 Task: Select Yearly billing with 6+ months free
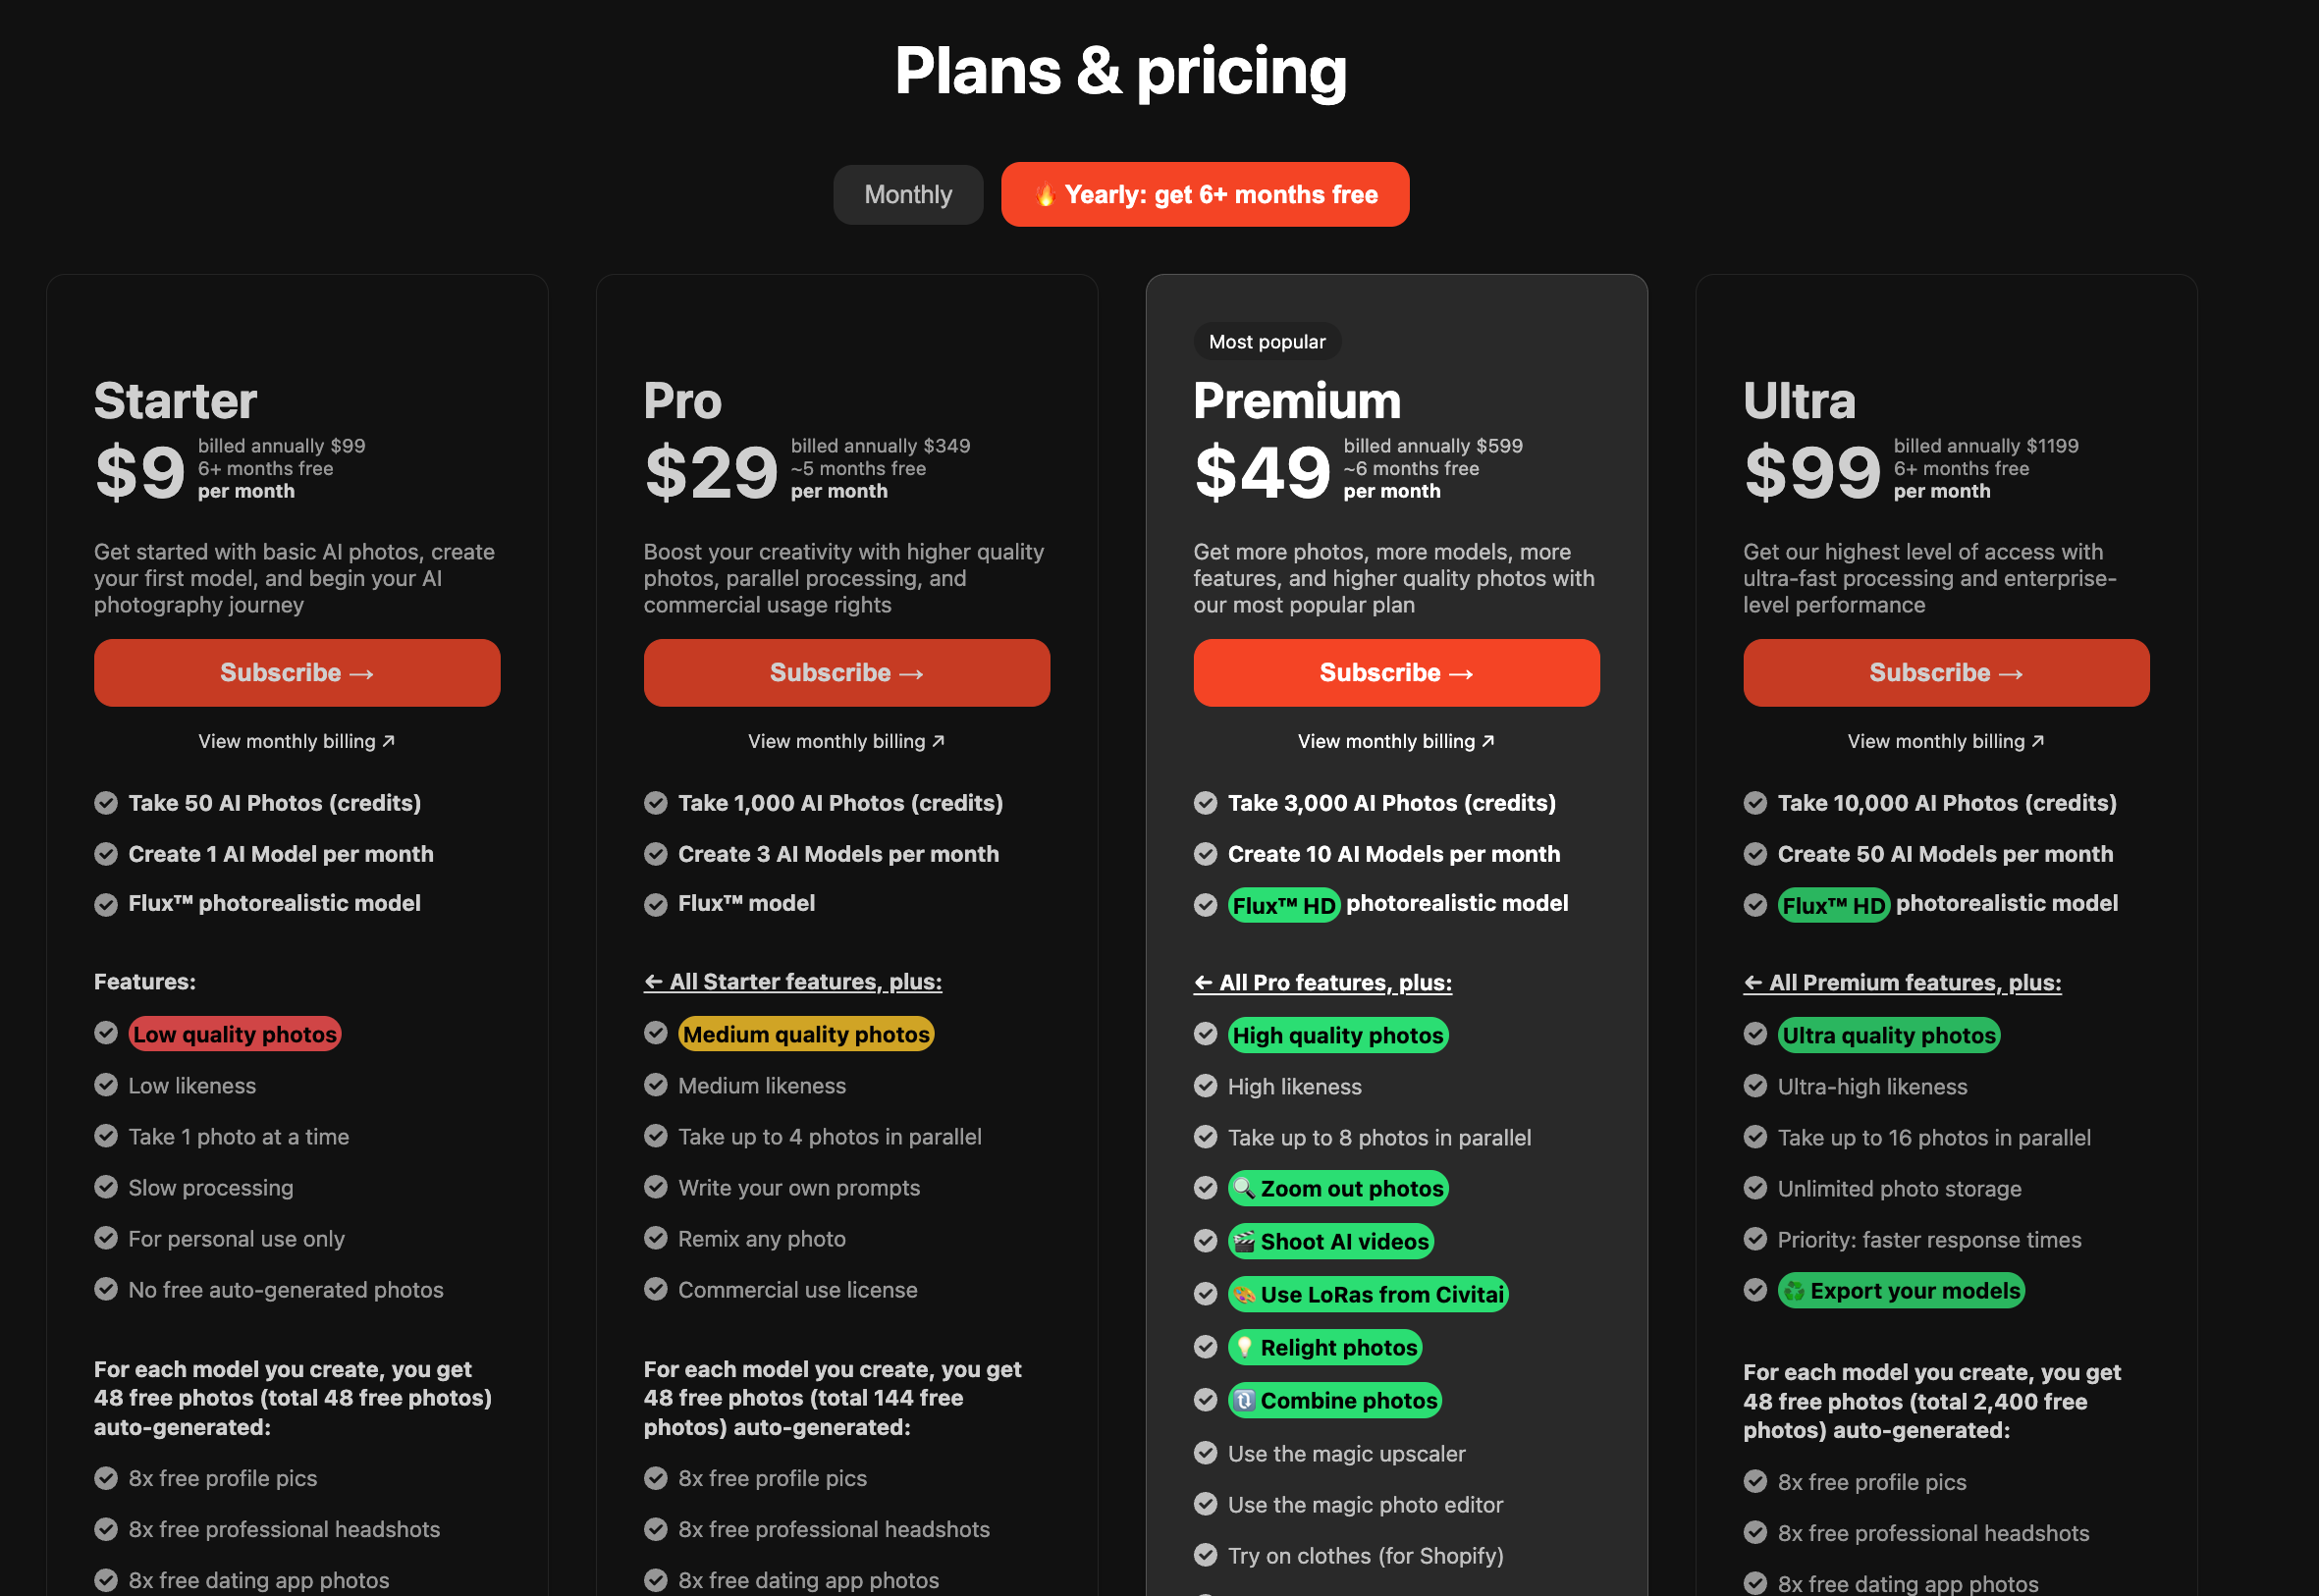tap(1204, 195)
